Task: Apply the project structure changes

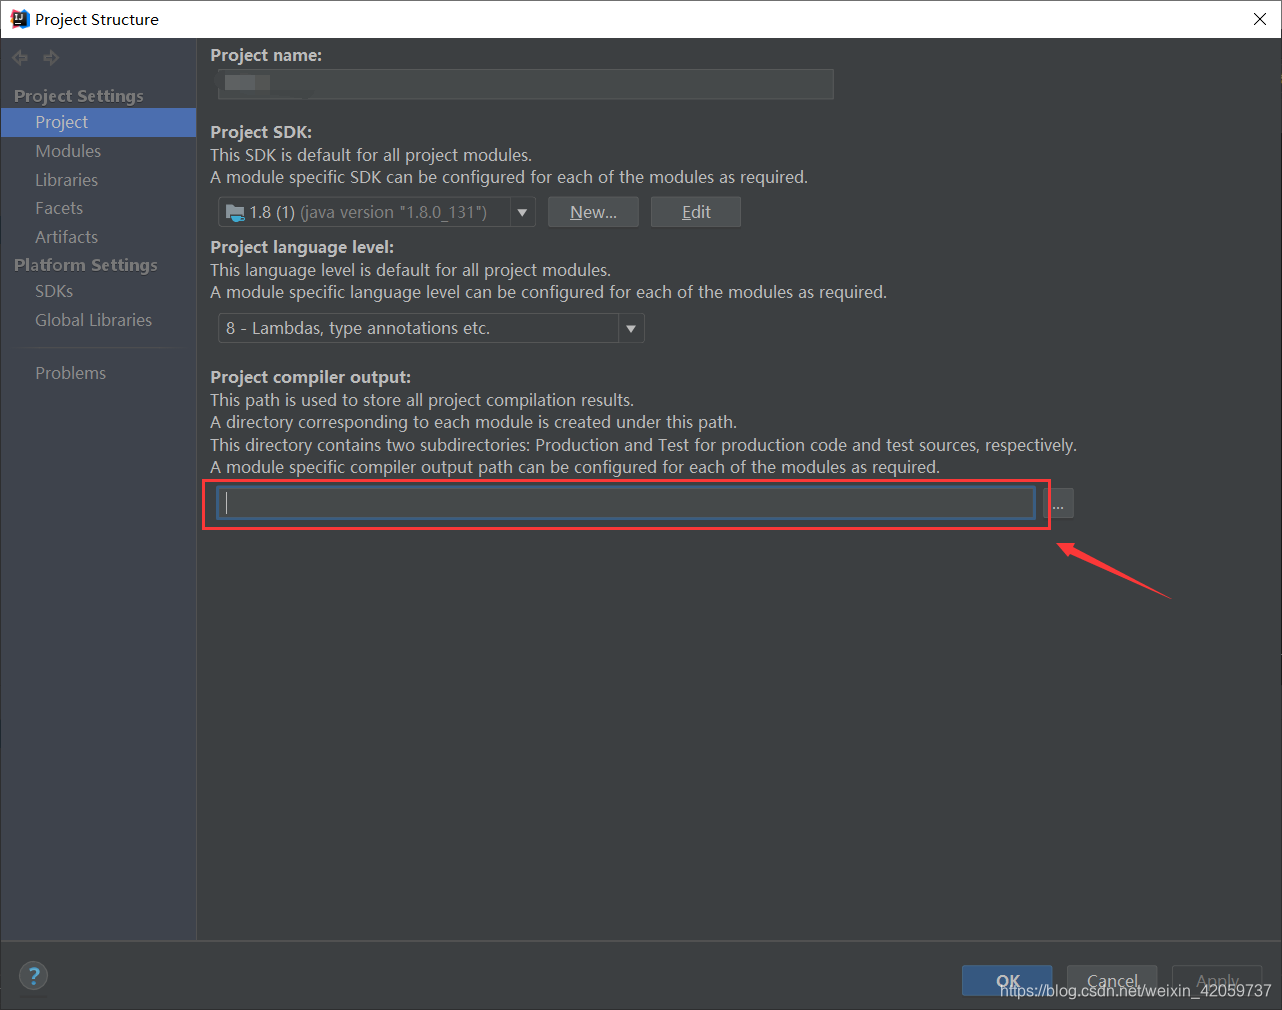Action: click(x=1216, y=981)
